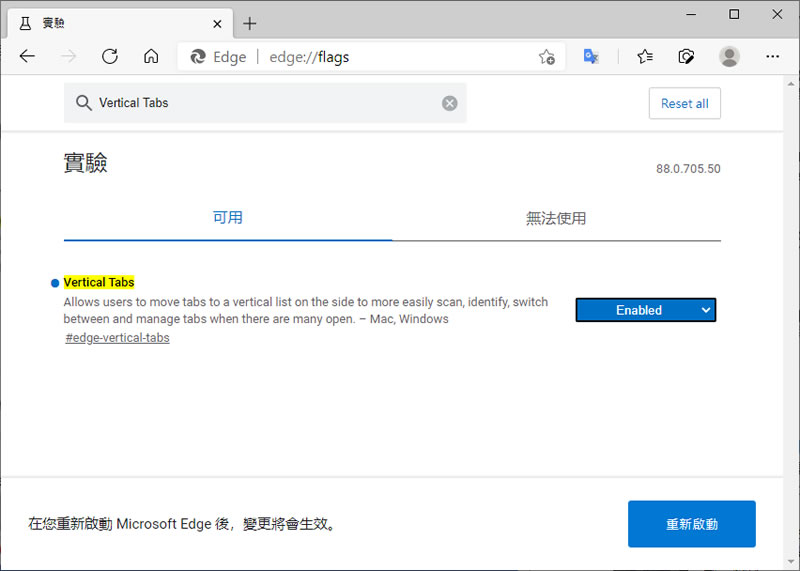The image size is (800, 571).
Task: Open the Settings and more menu
Action: click(x=772, y=56)
